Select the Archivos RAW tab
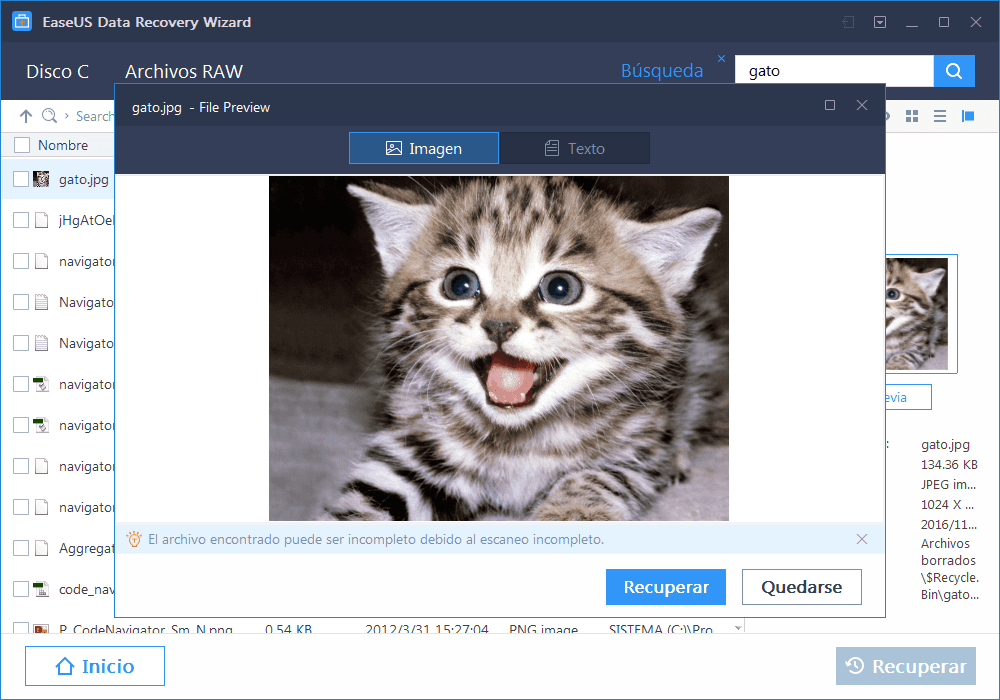1000x700 pixels. pos(184,71)
